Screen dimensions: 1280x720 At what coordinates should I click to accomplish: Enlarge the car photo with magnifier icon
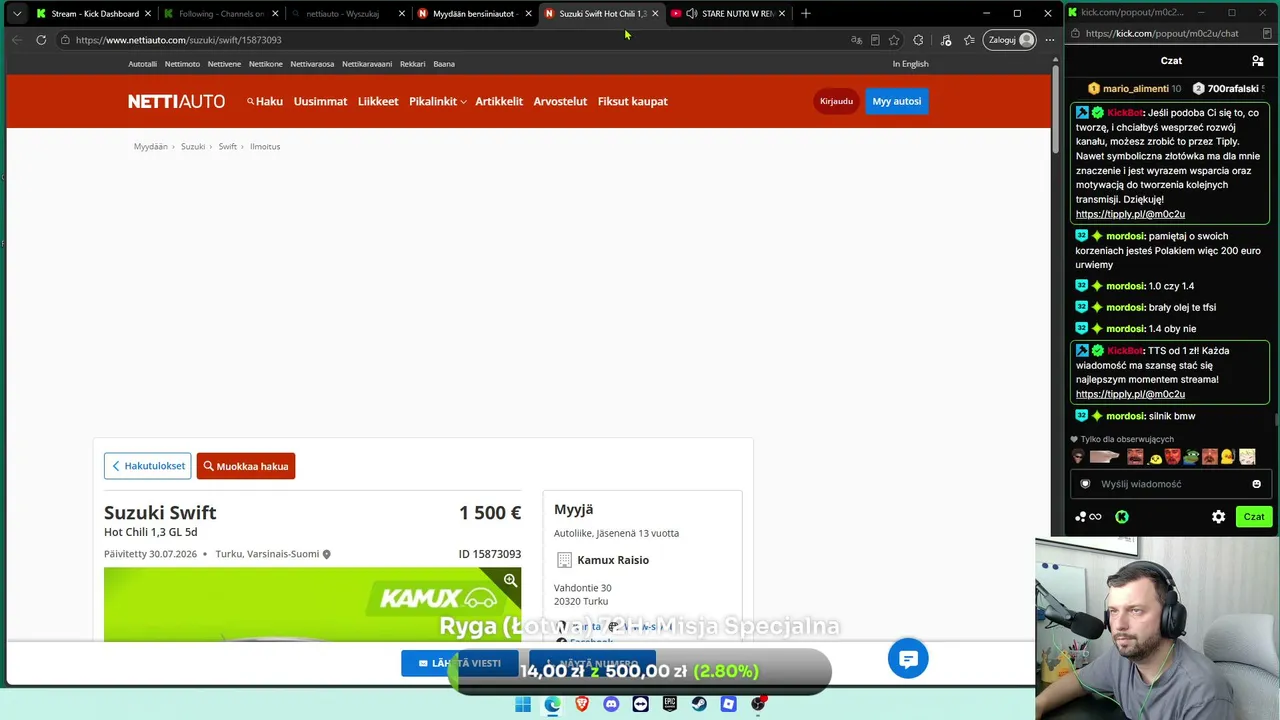510,580
